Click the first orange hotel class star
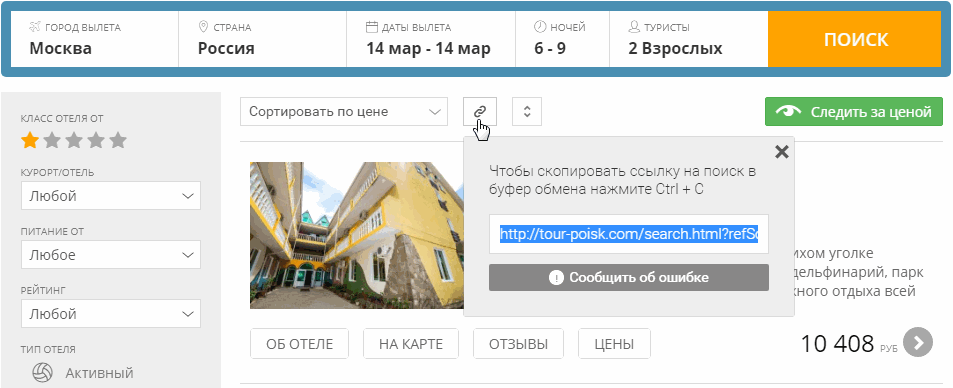The width and height of the screenshot is (953, 388). tap(30, 141)
